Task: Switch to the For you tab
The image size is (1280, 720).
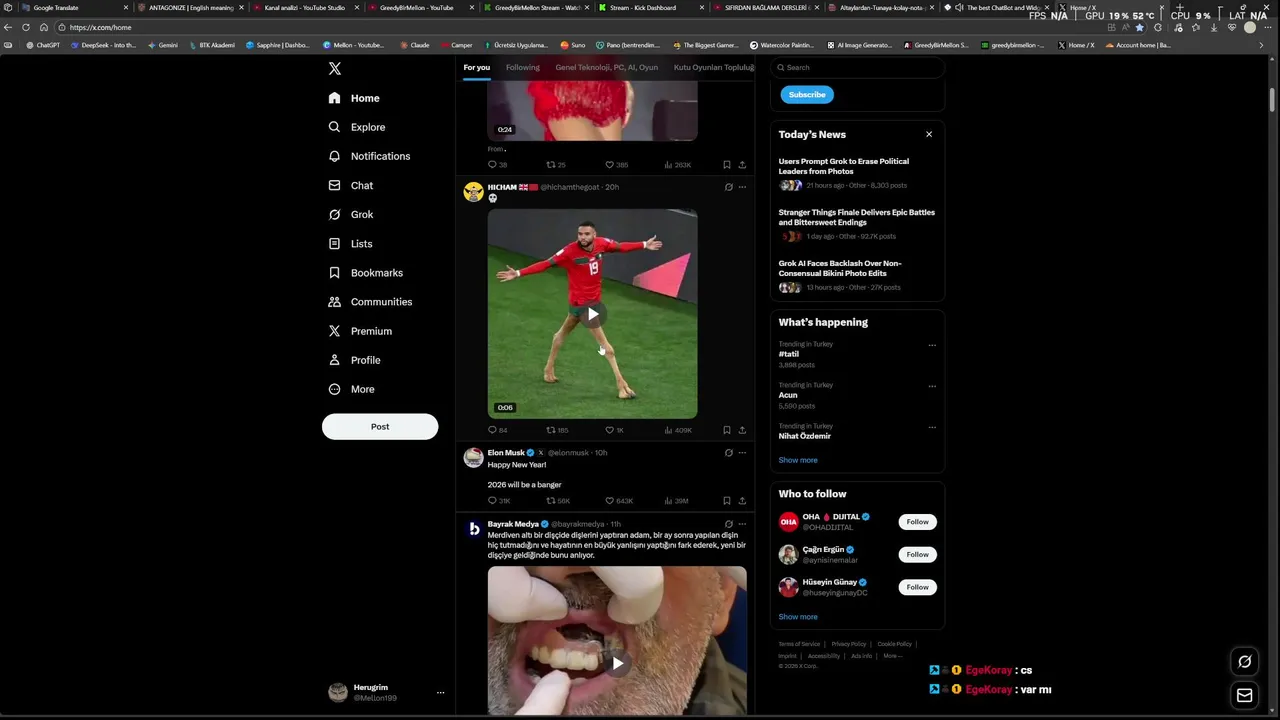Action: (476, 67)
